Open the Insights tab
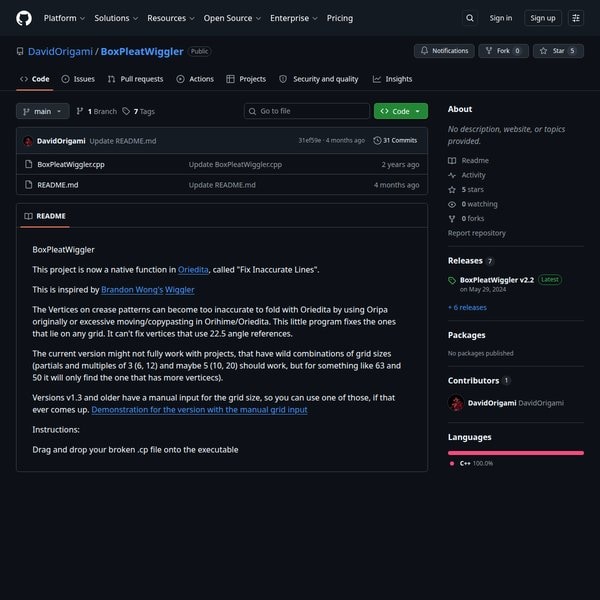 click(393, 79)
